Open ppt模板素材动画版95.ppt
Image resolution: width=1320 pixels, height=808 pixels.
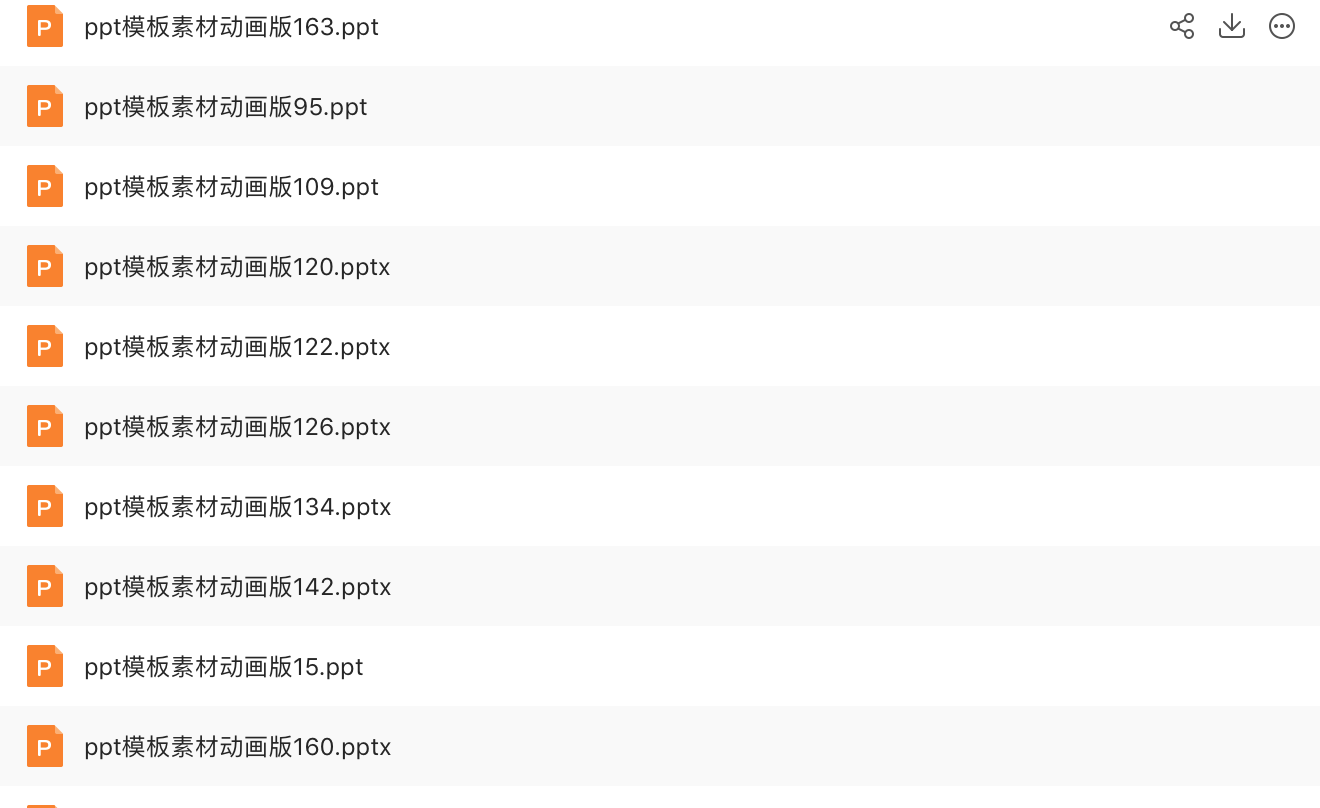(x=226, y=107)
